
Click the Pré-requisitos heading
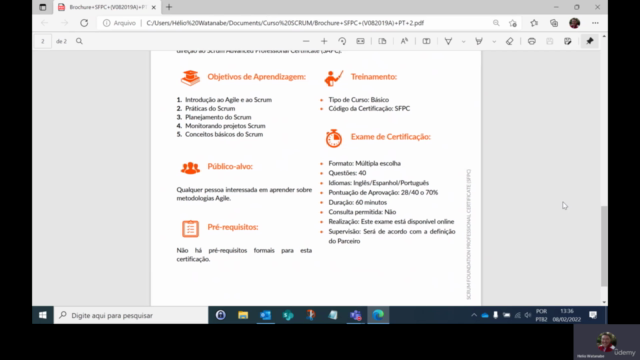point(233,227)
